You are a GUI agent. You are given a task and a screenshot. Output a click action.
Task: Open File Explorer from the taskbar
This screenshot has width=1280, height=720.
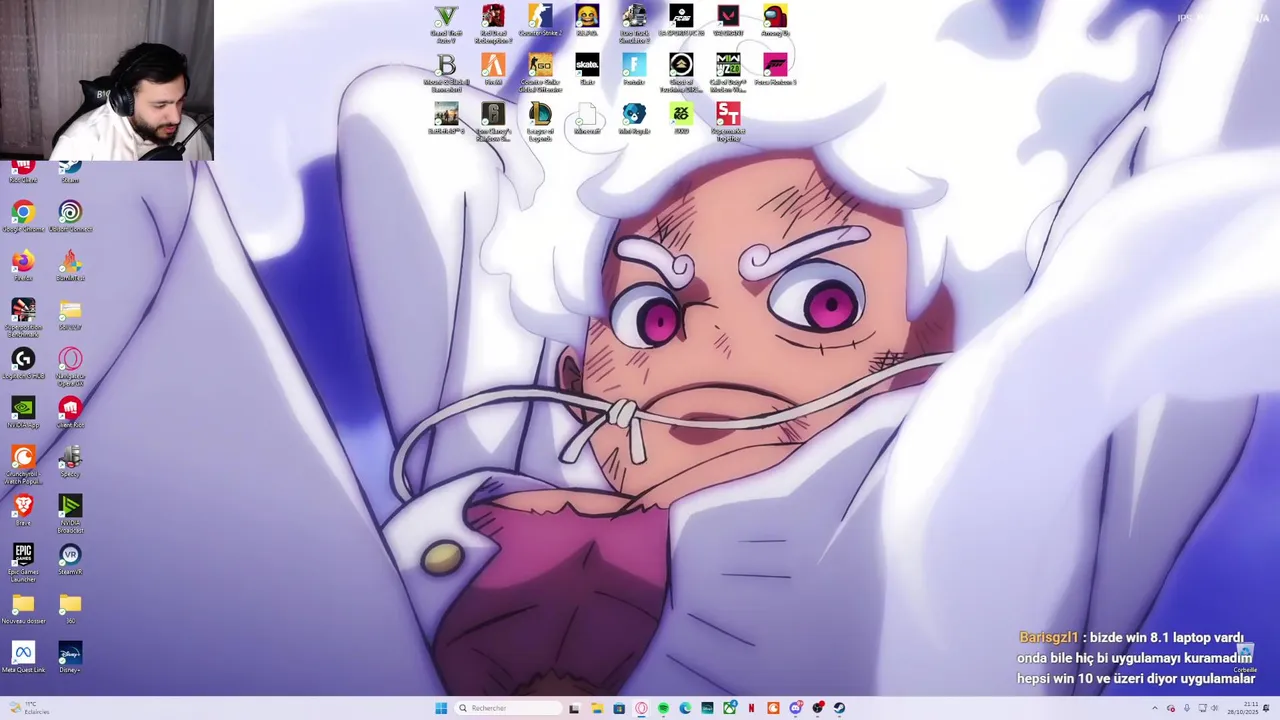click(597, 708)
